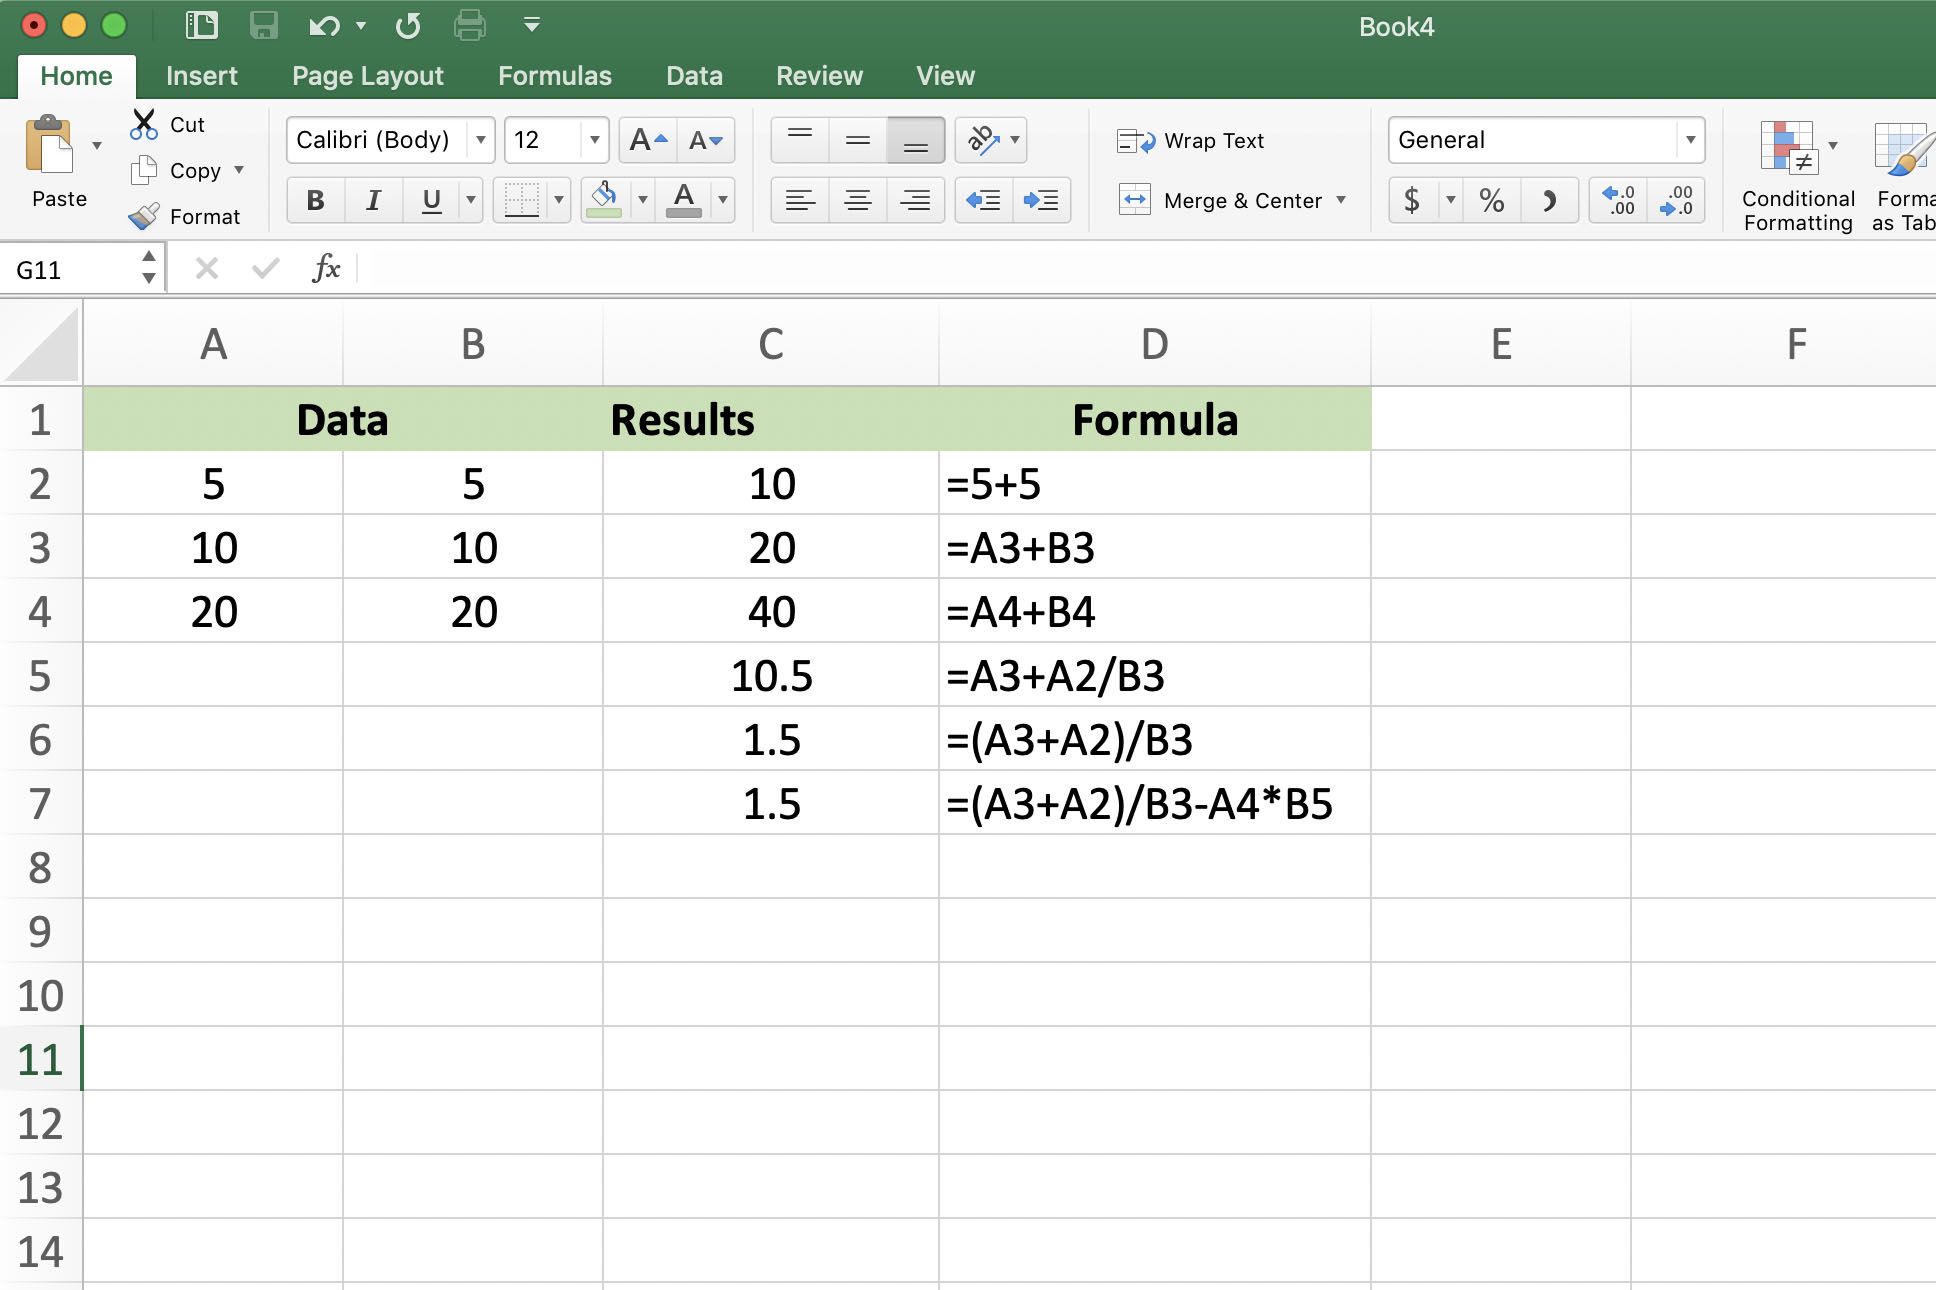Select the Home tab in ribbon
1936x1290 pixels.
click(78, 75)
